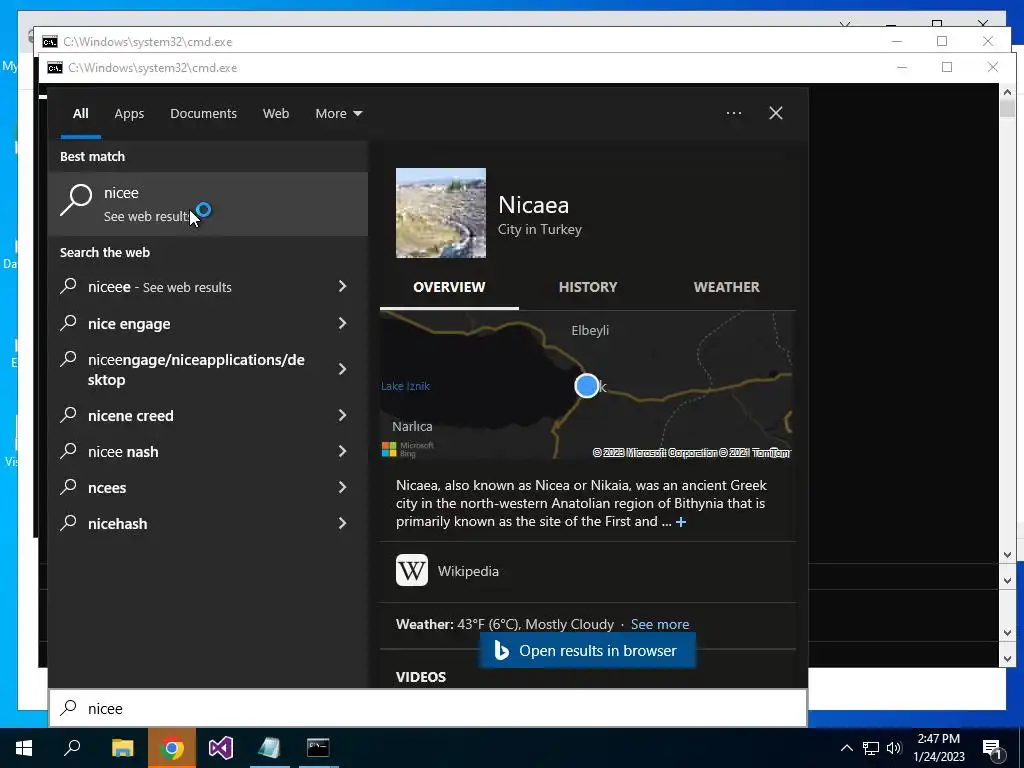1024x768 pixels.
Task: Expand the Nicaea description with the plus
Action: pos(681,522)
